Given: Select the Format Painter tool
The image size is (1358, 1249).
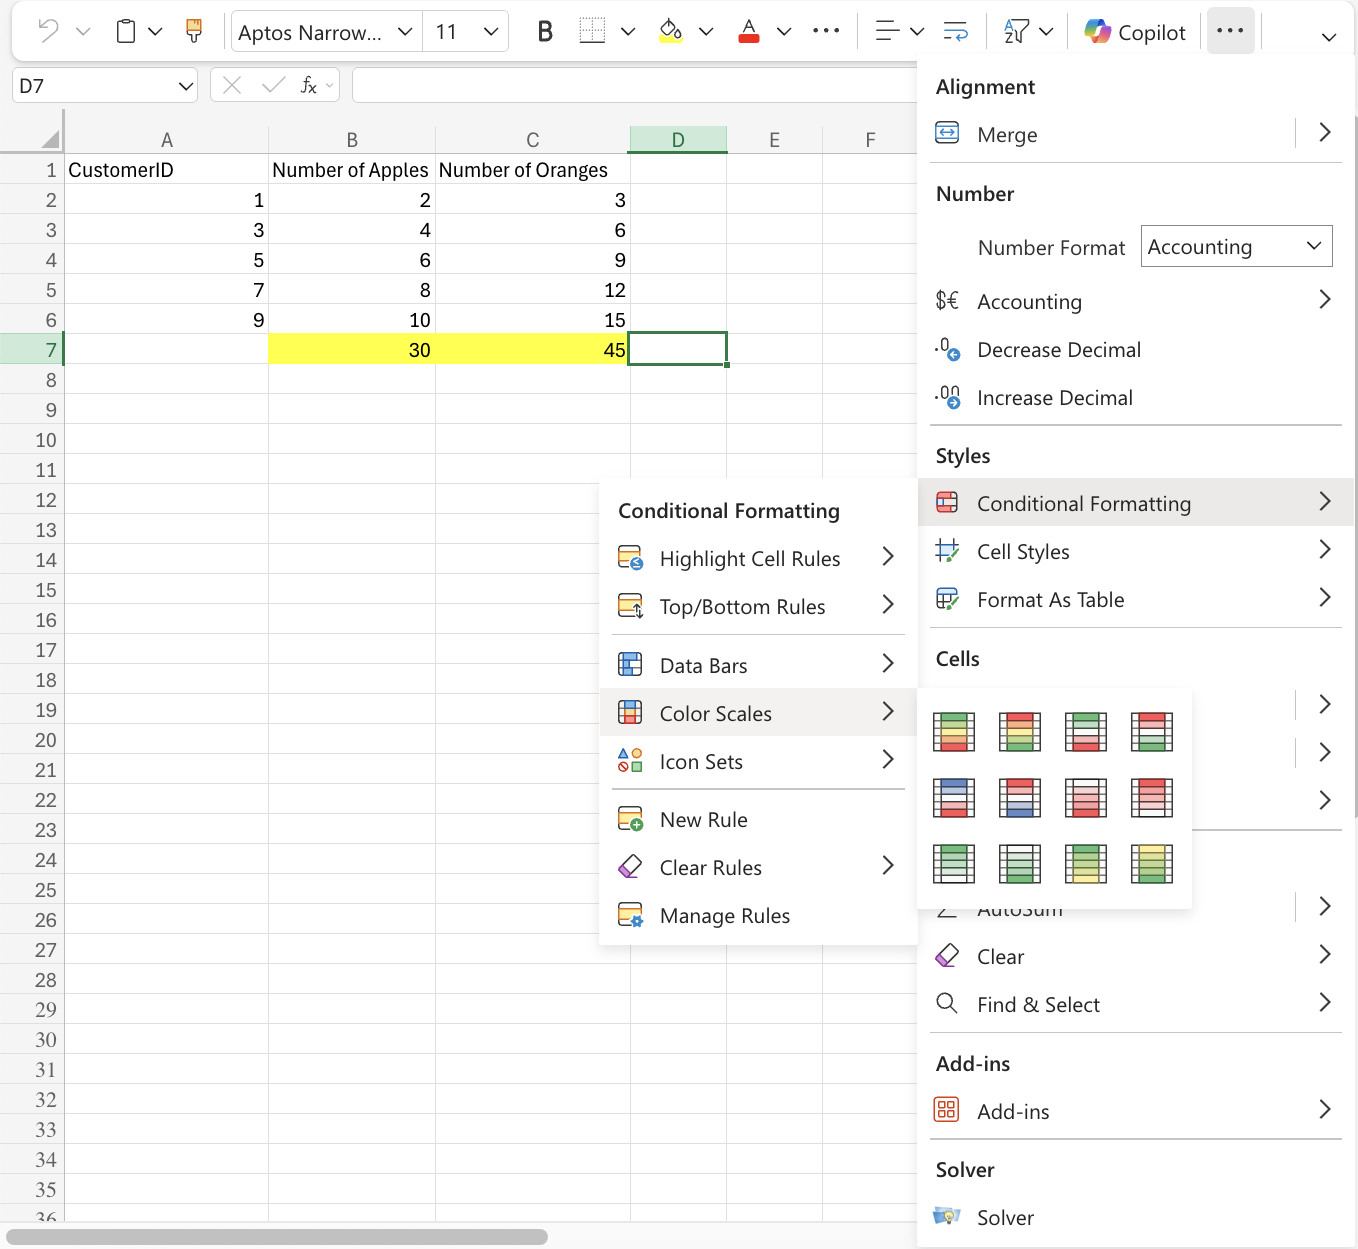Looking at the screenshot, I should 193,31.
